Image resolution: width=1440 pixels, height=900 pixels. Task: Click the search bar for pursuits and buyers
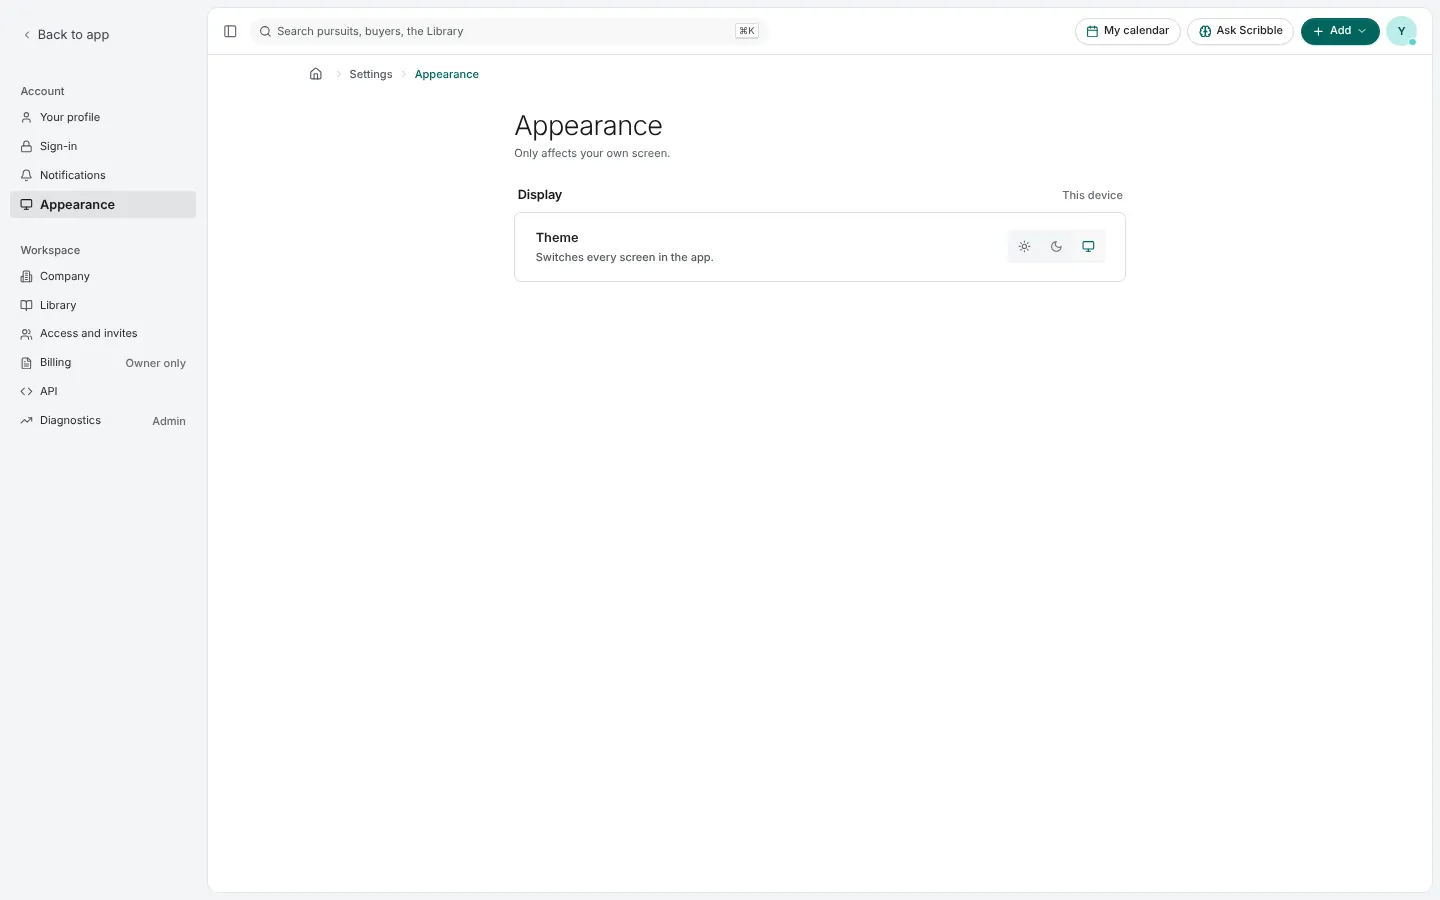coord(508,31)
